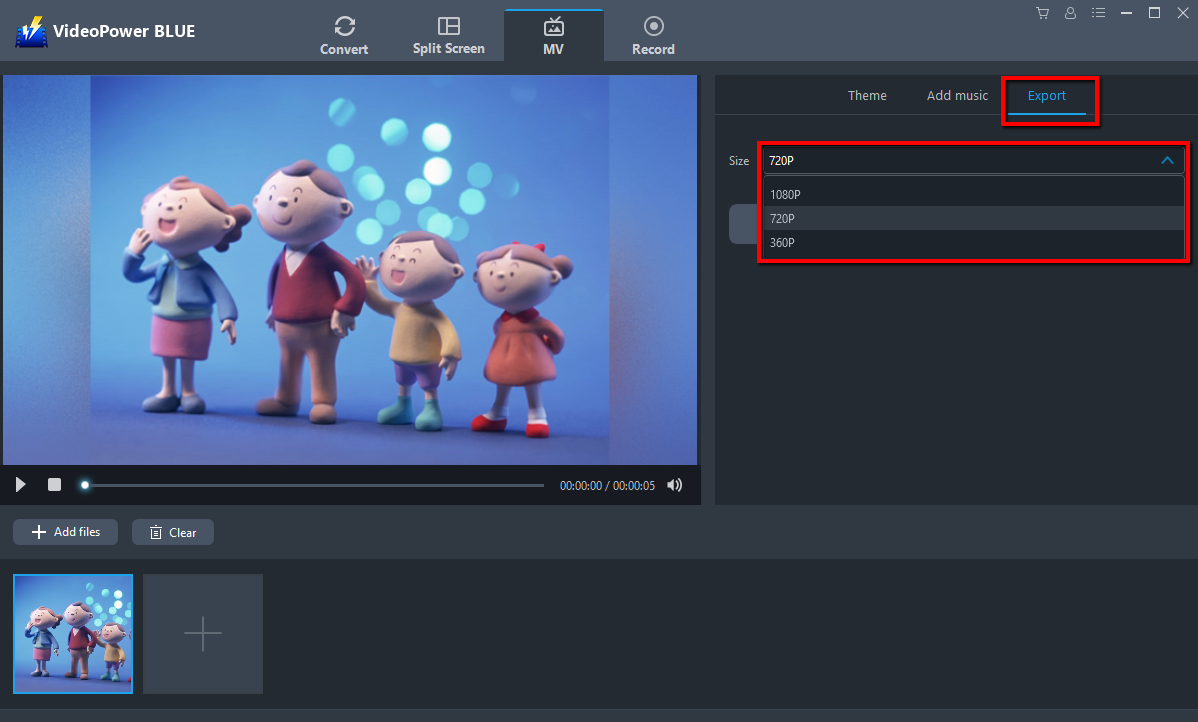Open the Record module
This screenshot has height=722, width=1198.
(x=653, y=33)
